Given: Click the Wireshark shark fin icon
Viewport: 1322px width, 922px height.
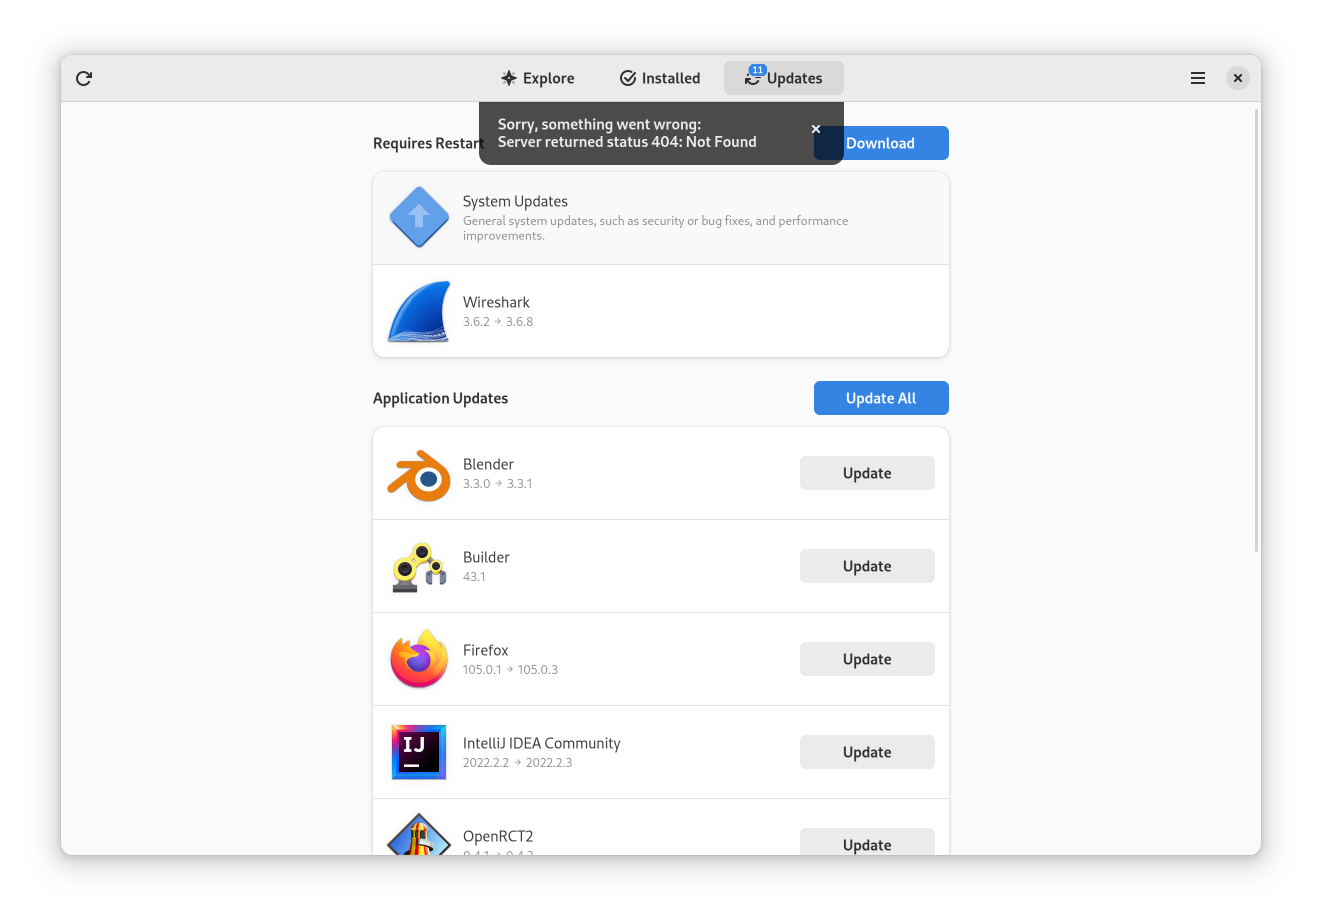Looking at the screenshot, I should pyautogui.click(x=419, y=312).
